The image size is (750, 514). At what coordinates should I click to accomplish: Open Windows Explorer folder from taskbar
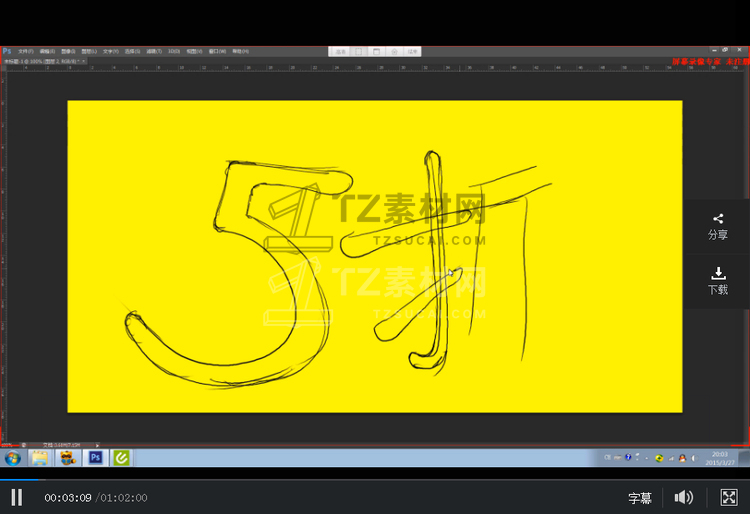40,458
